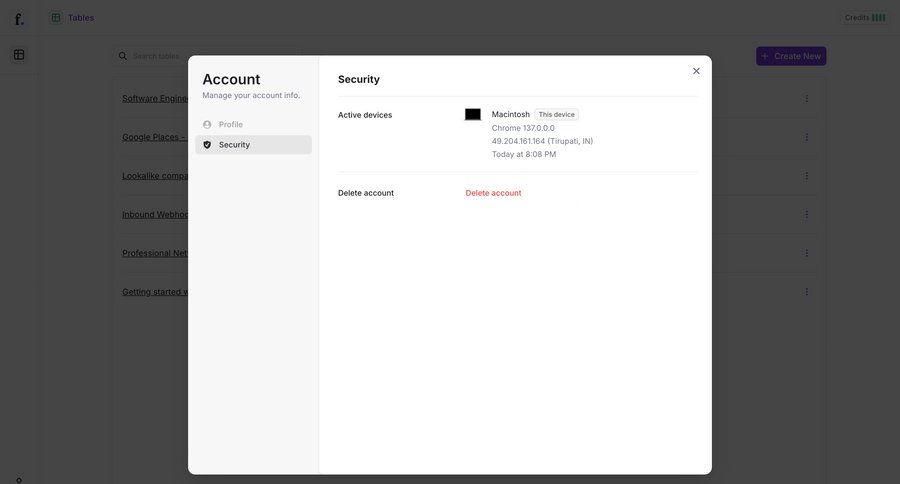Image resolution: width=900 pixels, height=484 pixels.
Task: Click the red Delete account link
Action: click(493, 193)
